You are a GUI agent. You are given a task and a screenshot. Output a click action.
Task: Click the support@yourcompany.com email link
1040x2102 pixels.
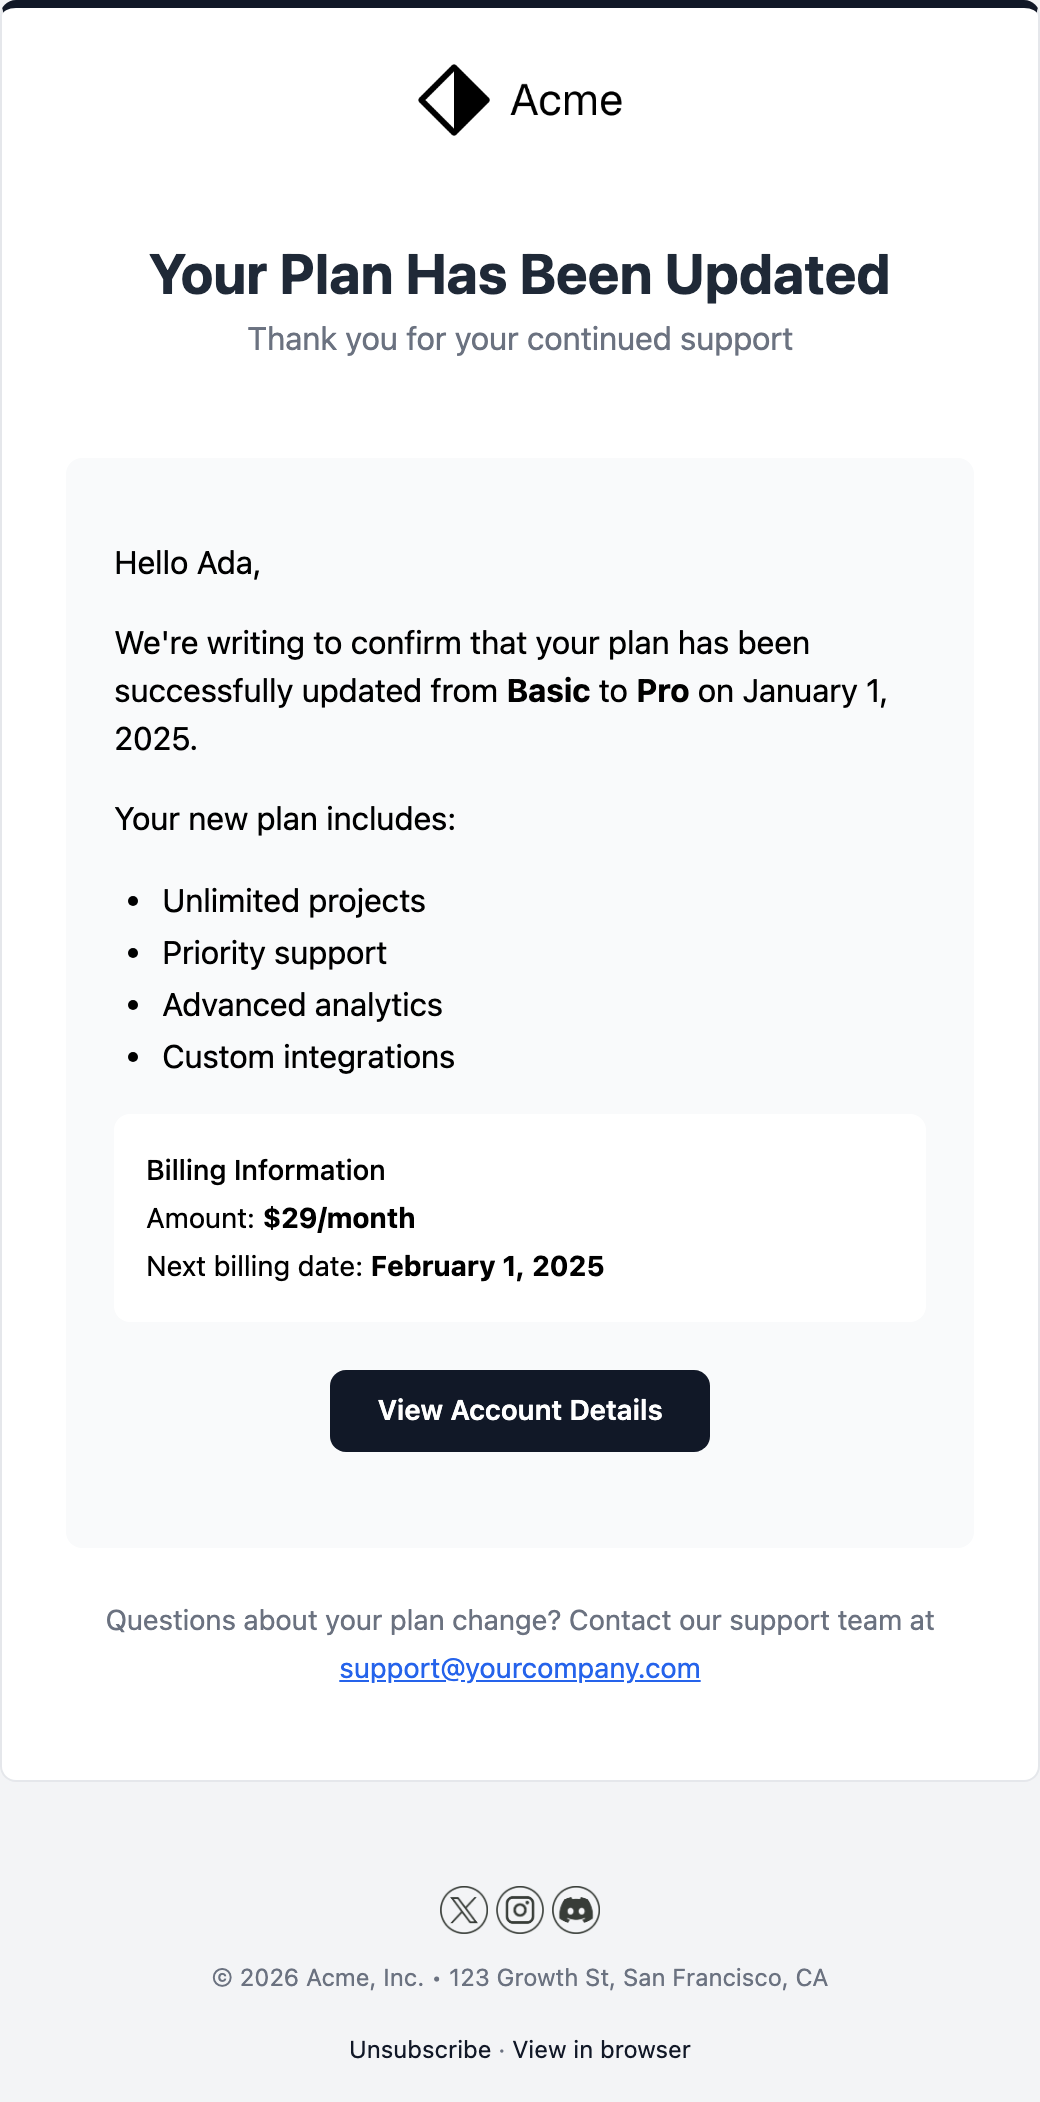[x=520, y=1668]
